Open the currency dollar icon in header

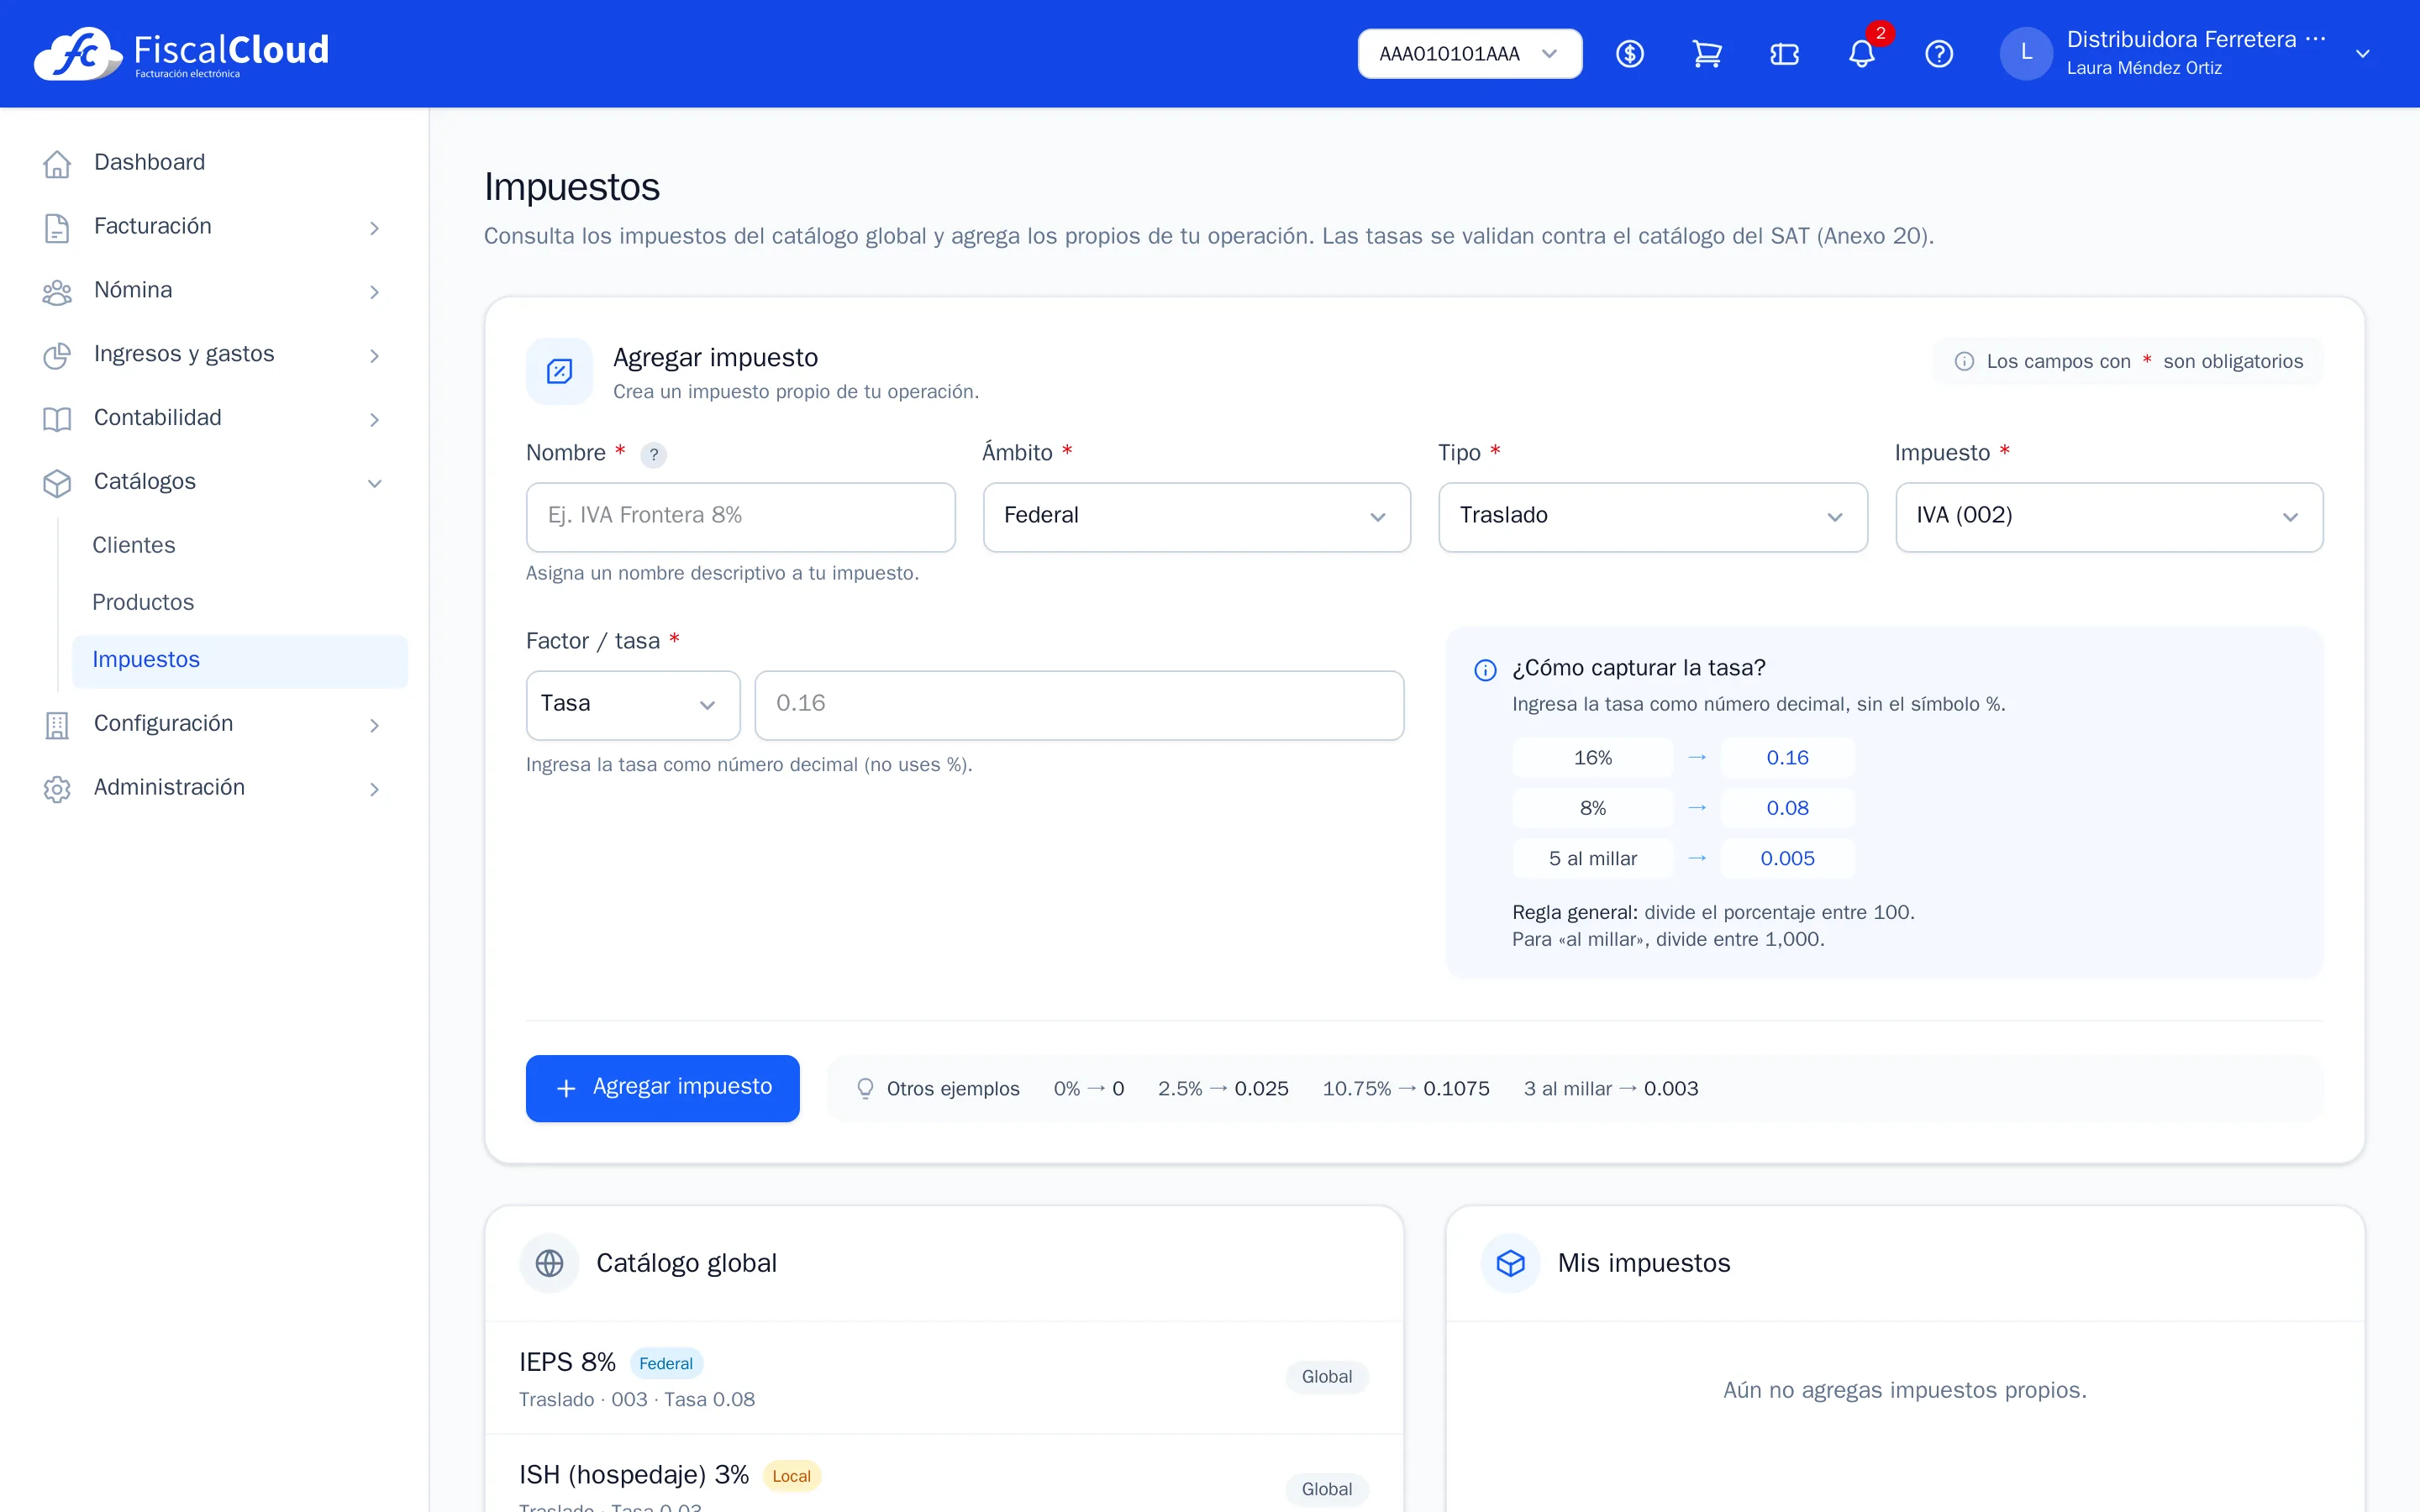point(1630,54)
